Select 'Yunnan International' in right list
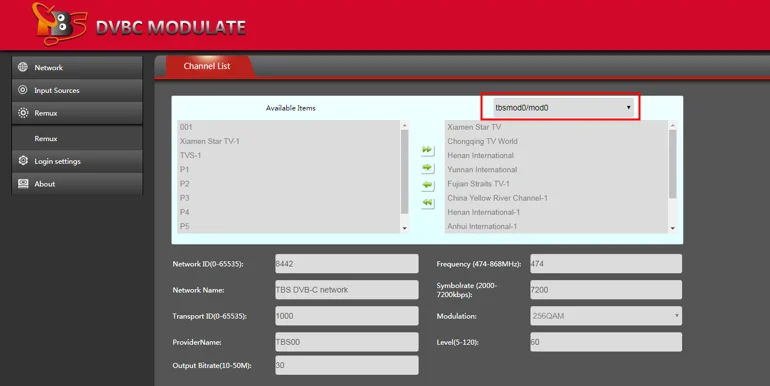The width and height of the screenshot is (770, 386). [557, 170]
